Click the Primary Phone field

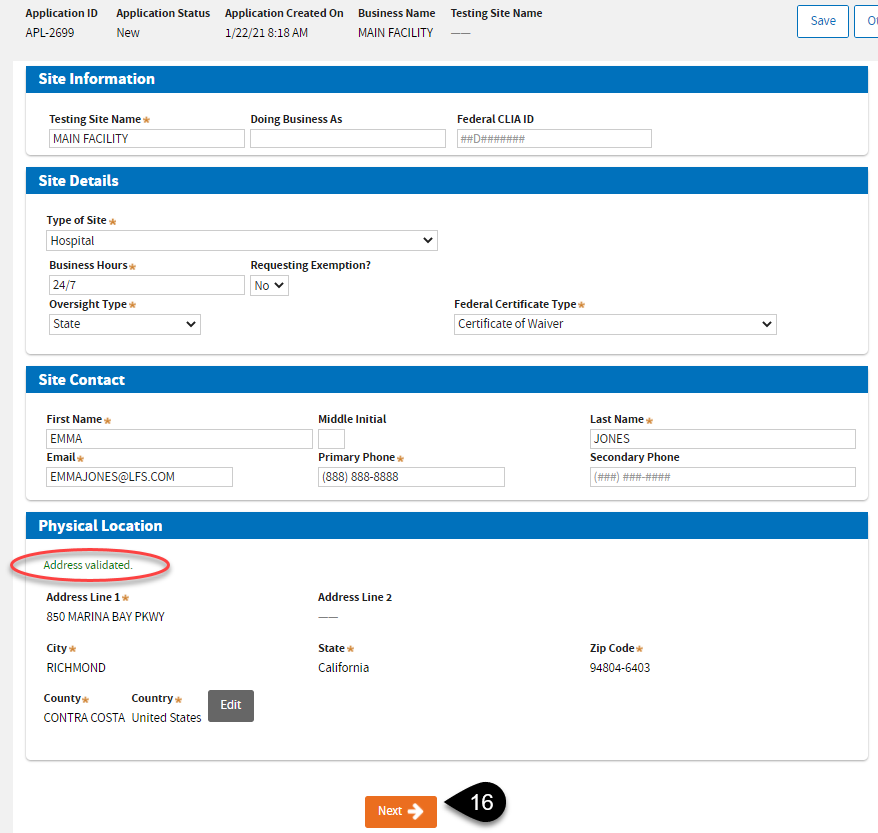[411, 477]
